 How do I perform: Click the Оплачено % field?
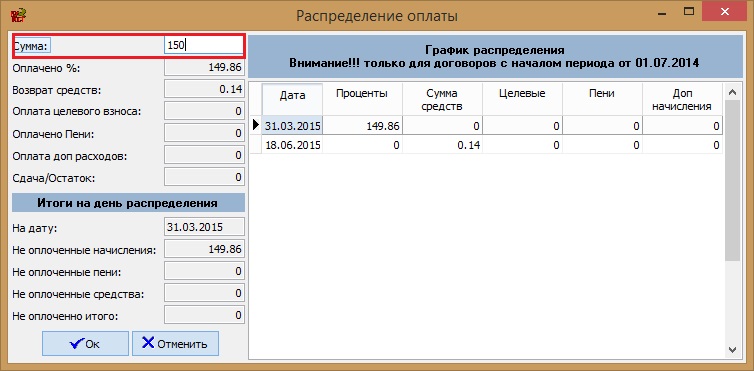[x=204, y=68]
